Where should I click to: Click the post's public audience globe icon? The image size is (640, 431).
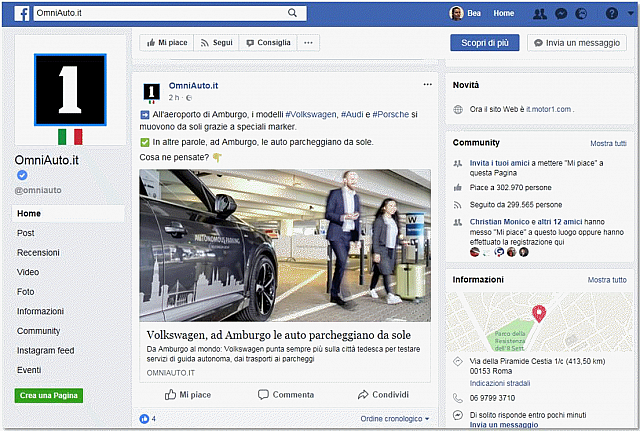tap(189, 98)
